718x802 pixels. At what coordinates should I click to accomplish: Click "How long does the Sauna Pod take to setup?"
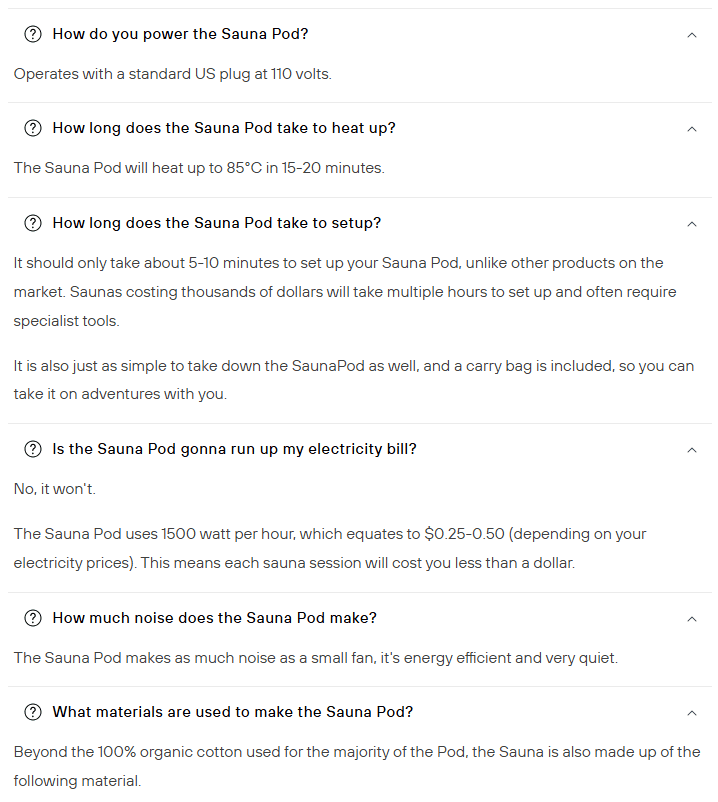[217, 223]
